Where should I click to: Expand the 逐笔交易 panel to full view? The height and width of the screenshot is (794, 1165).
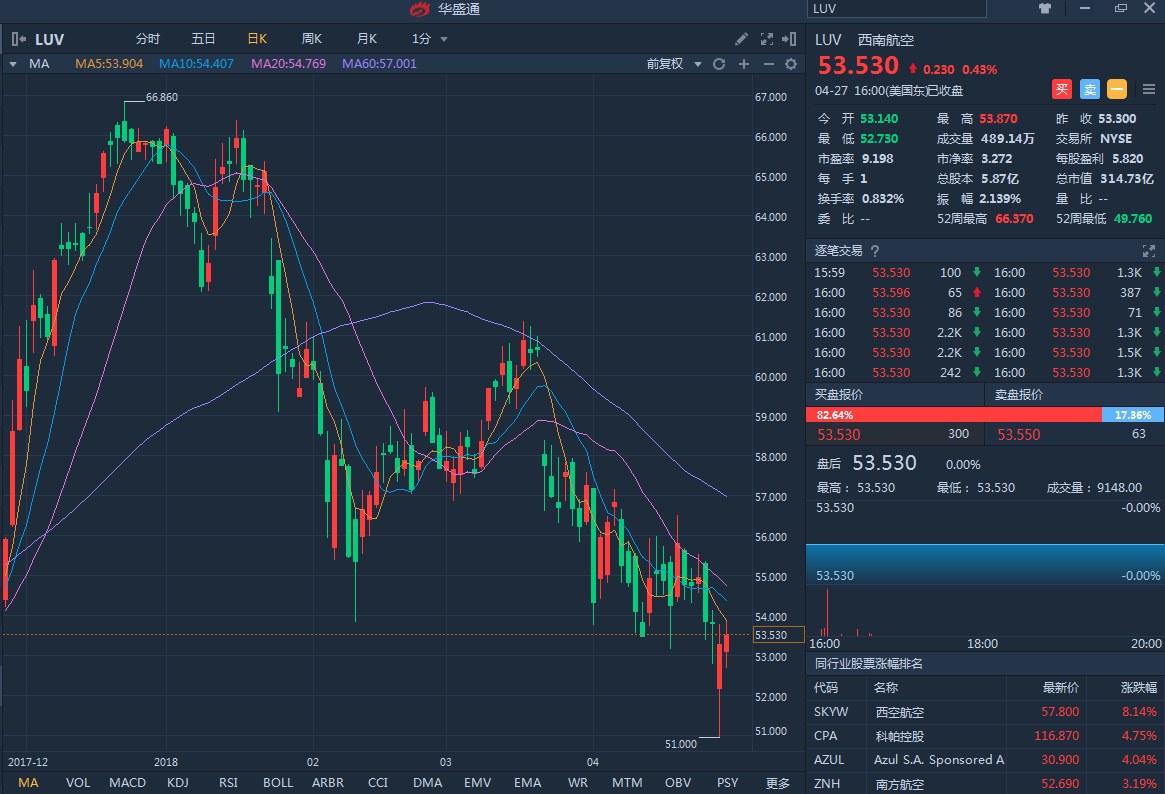(x=1148, y=251)
